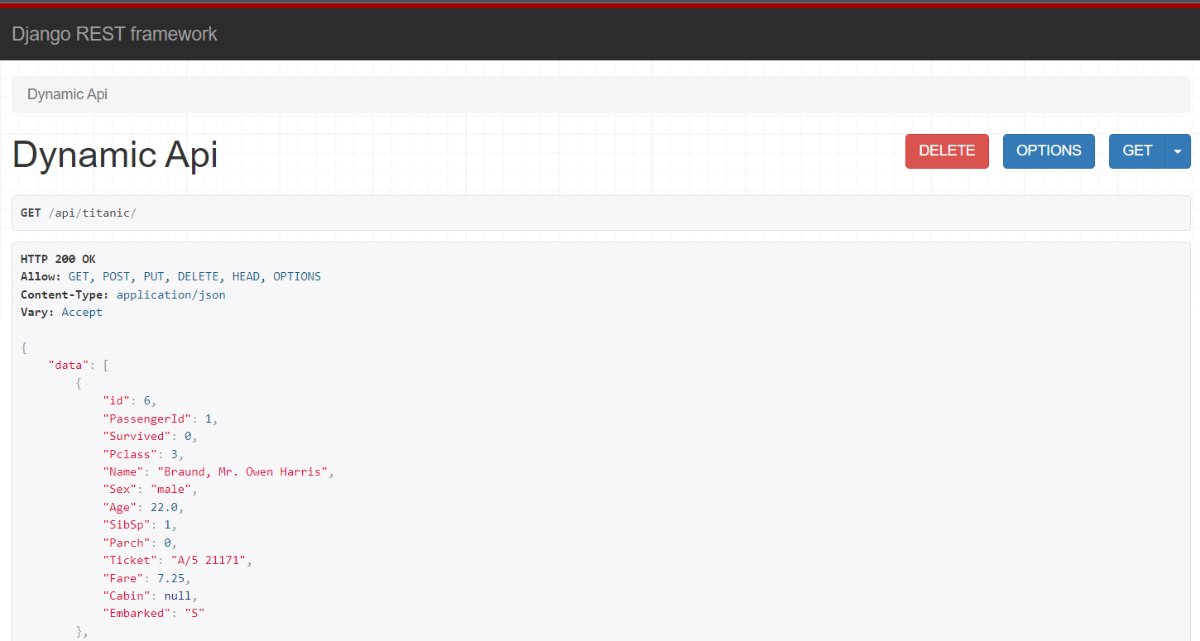The height and width of the screenshot is (641, 1200).
Task: Click POST in the Allow header list
Action: tap(115, 276)
